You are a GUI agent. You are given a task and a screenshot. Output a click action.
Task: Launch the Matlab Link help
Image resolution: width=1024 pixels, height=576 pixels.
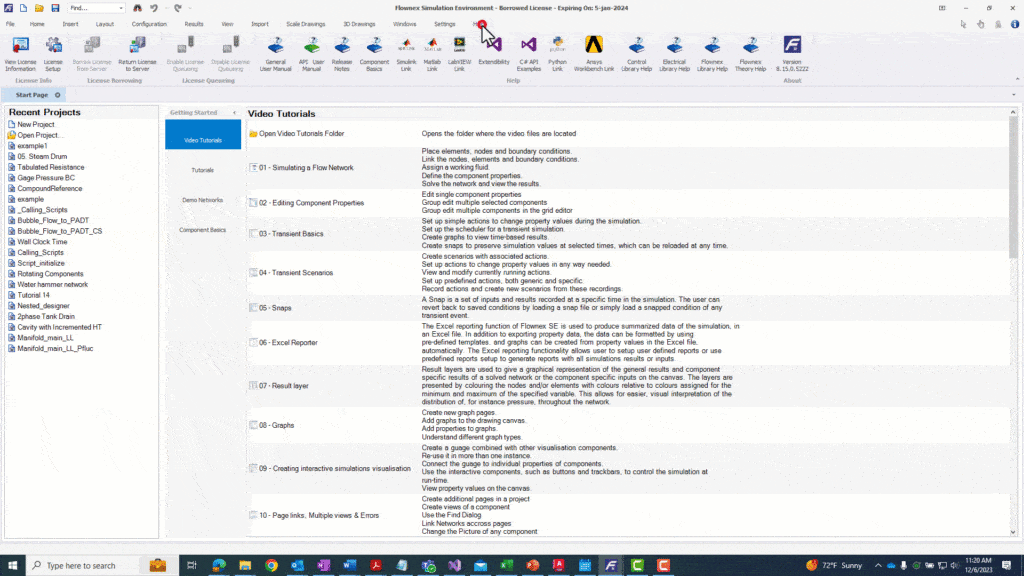(x=433, y=52)
